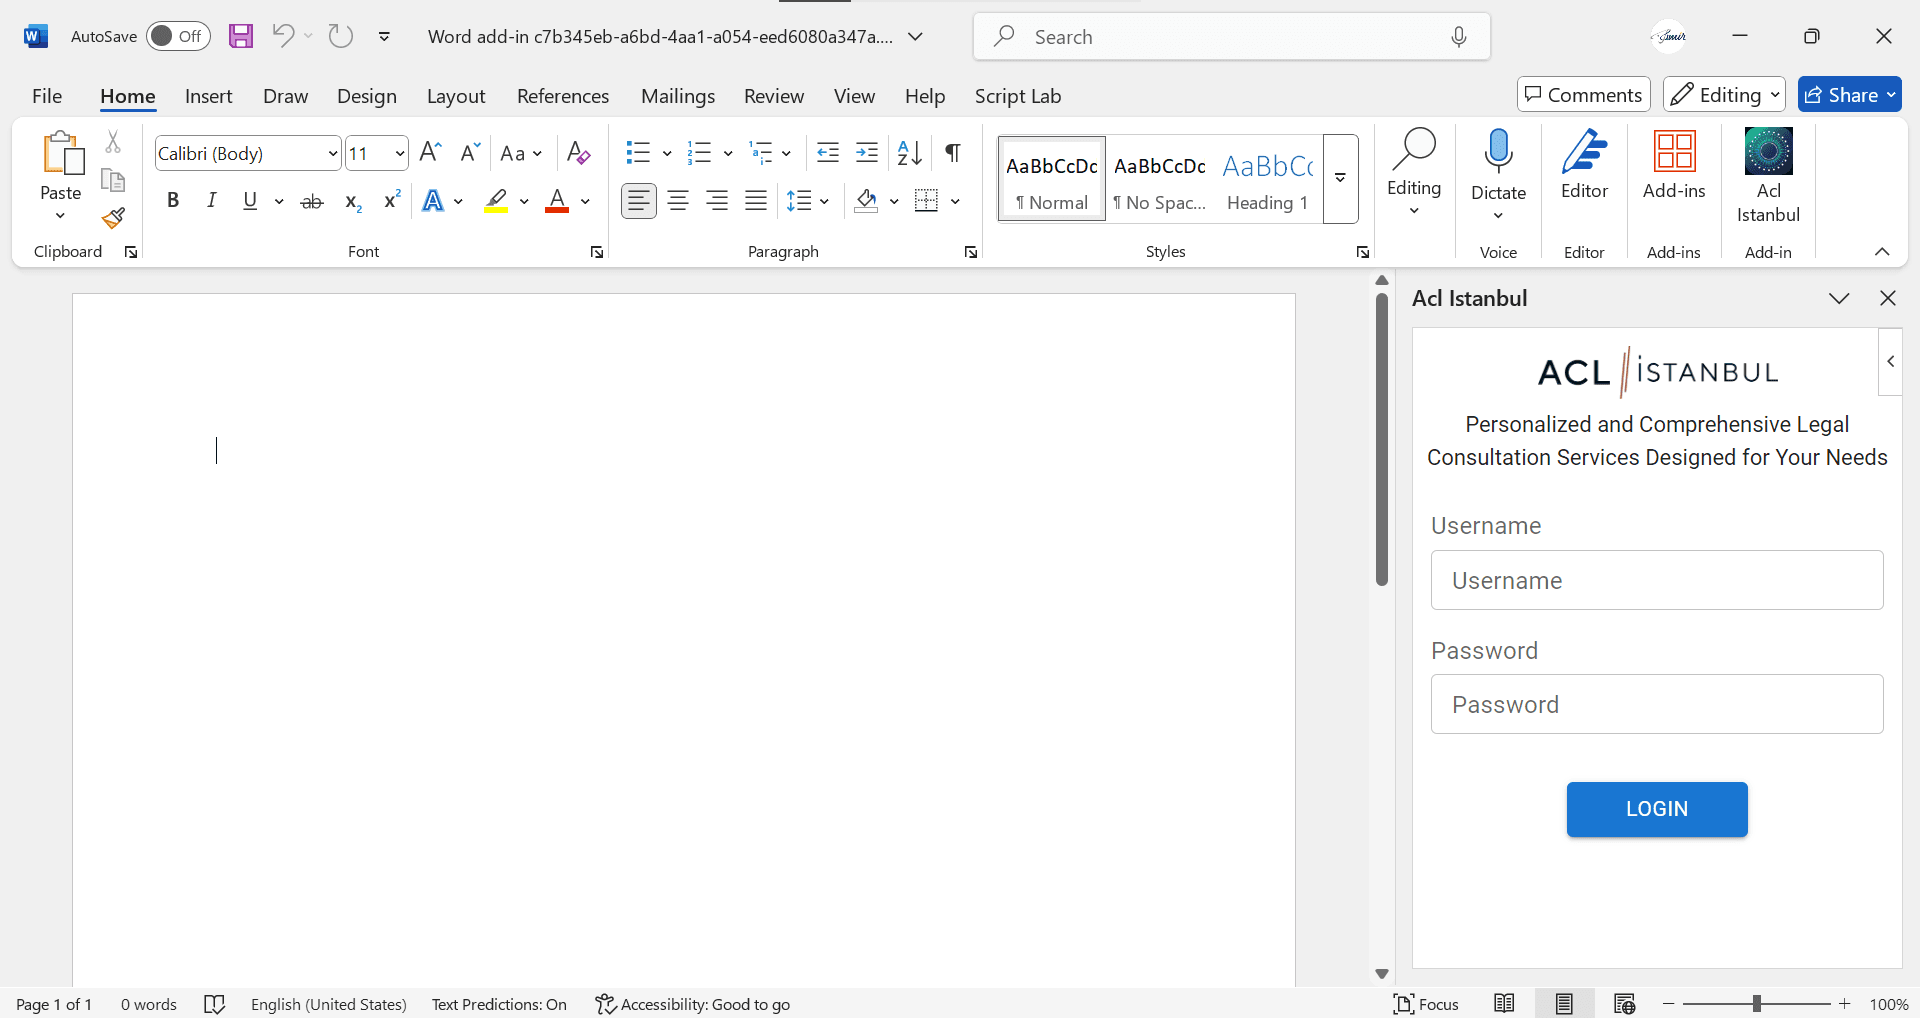Switch to Web Layout view
This screenshot has height=1018, width=1920.
1624,1004
